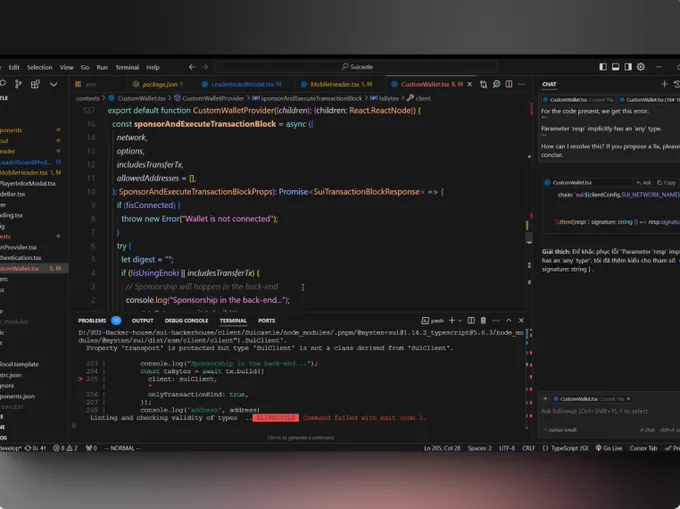
Task: Start a new chat with plus icon
Action: click(664, 84)
